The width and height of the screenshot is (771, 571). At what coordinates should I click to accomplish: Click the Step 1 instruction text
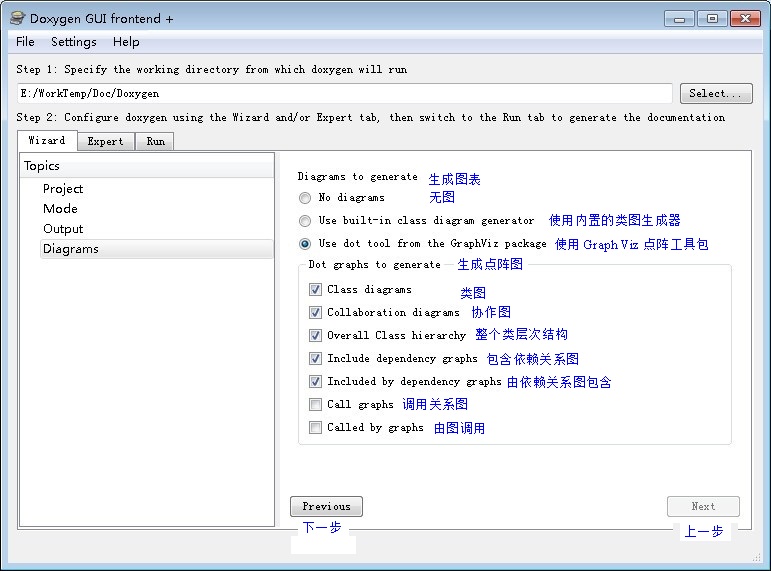211,69
